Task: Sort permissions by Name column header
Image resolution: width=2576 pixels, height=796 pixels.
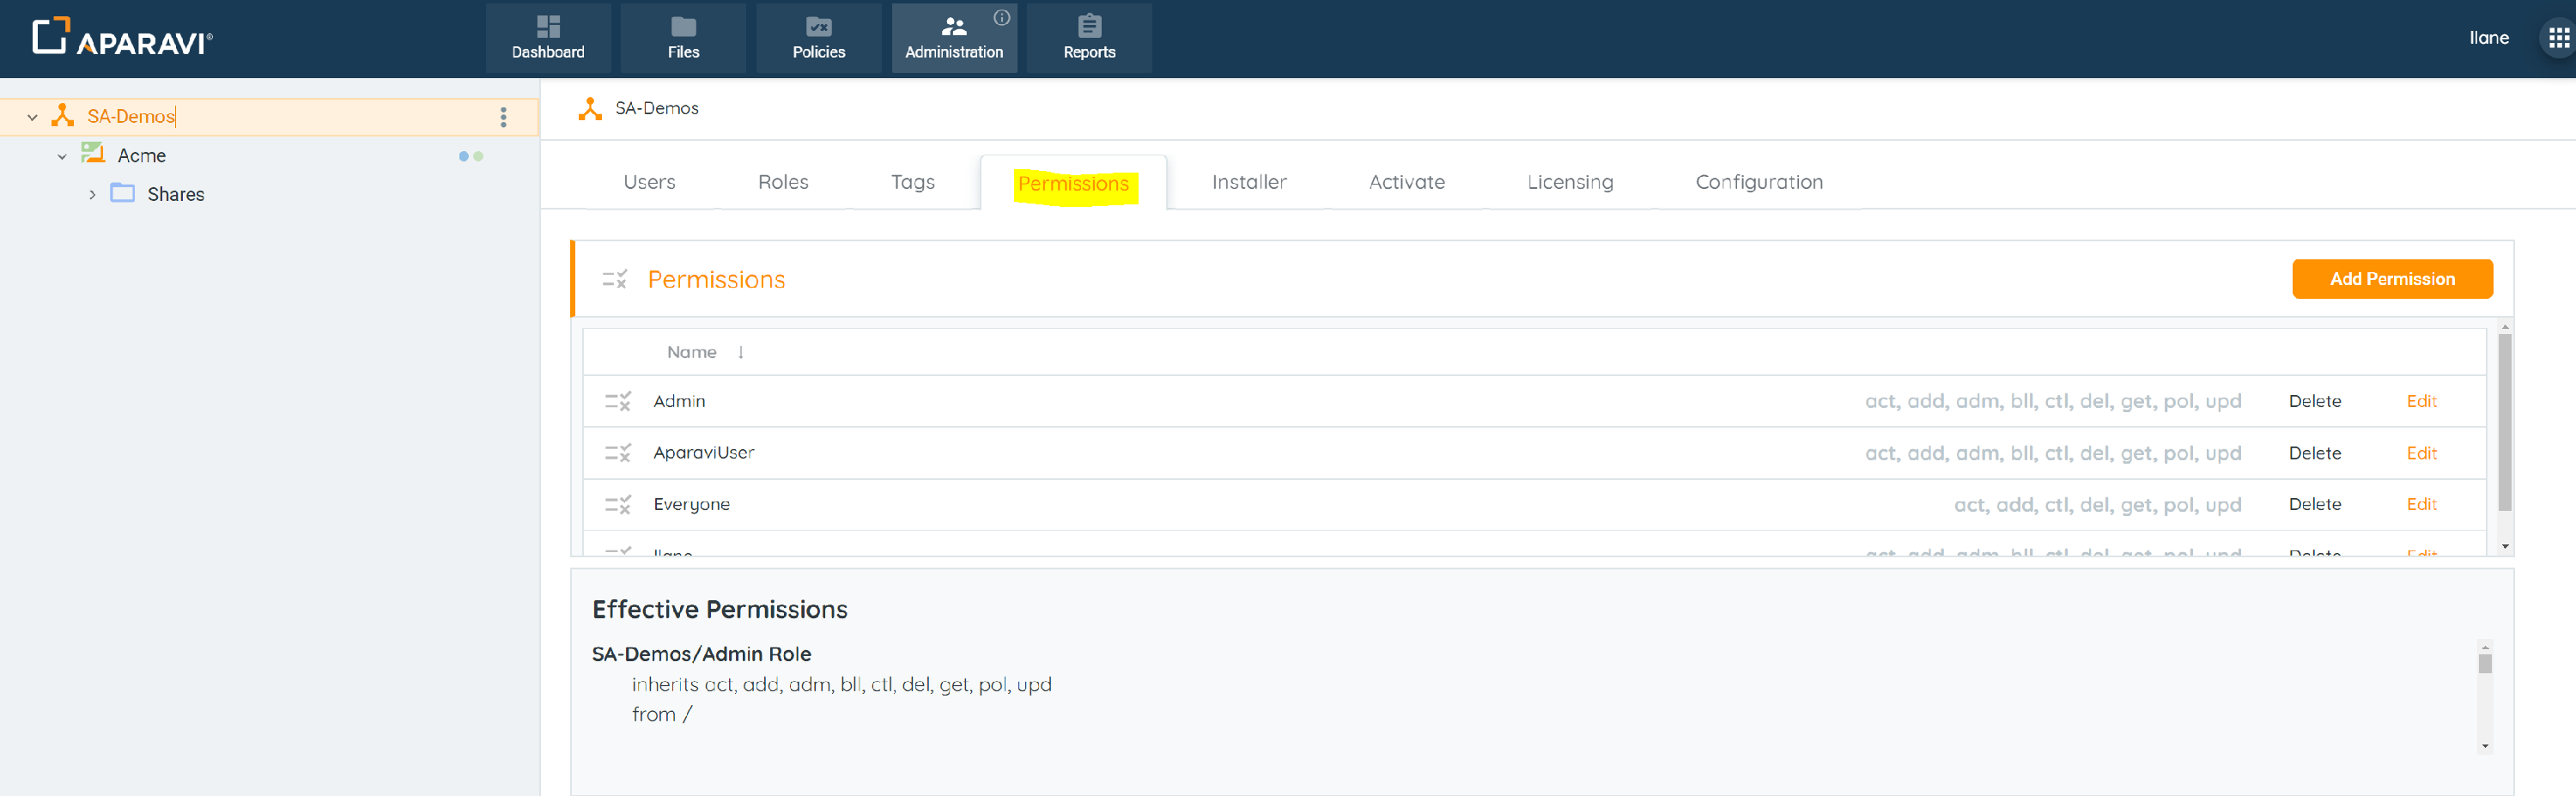Action: 691,352
